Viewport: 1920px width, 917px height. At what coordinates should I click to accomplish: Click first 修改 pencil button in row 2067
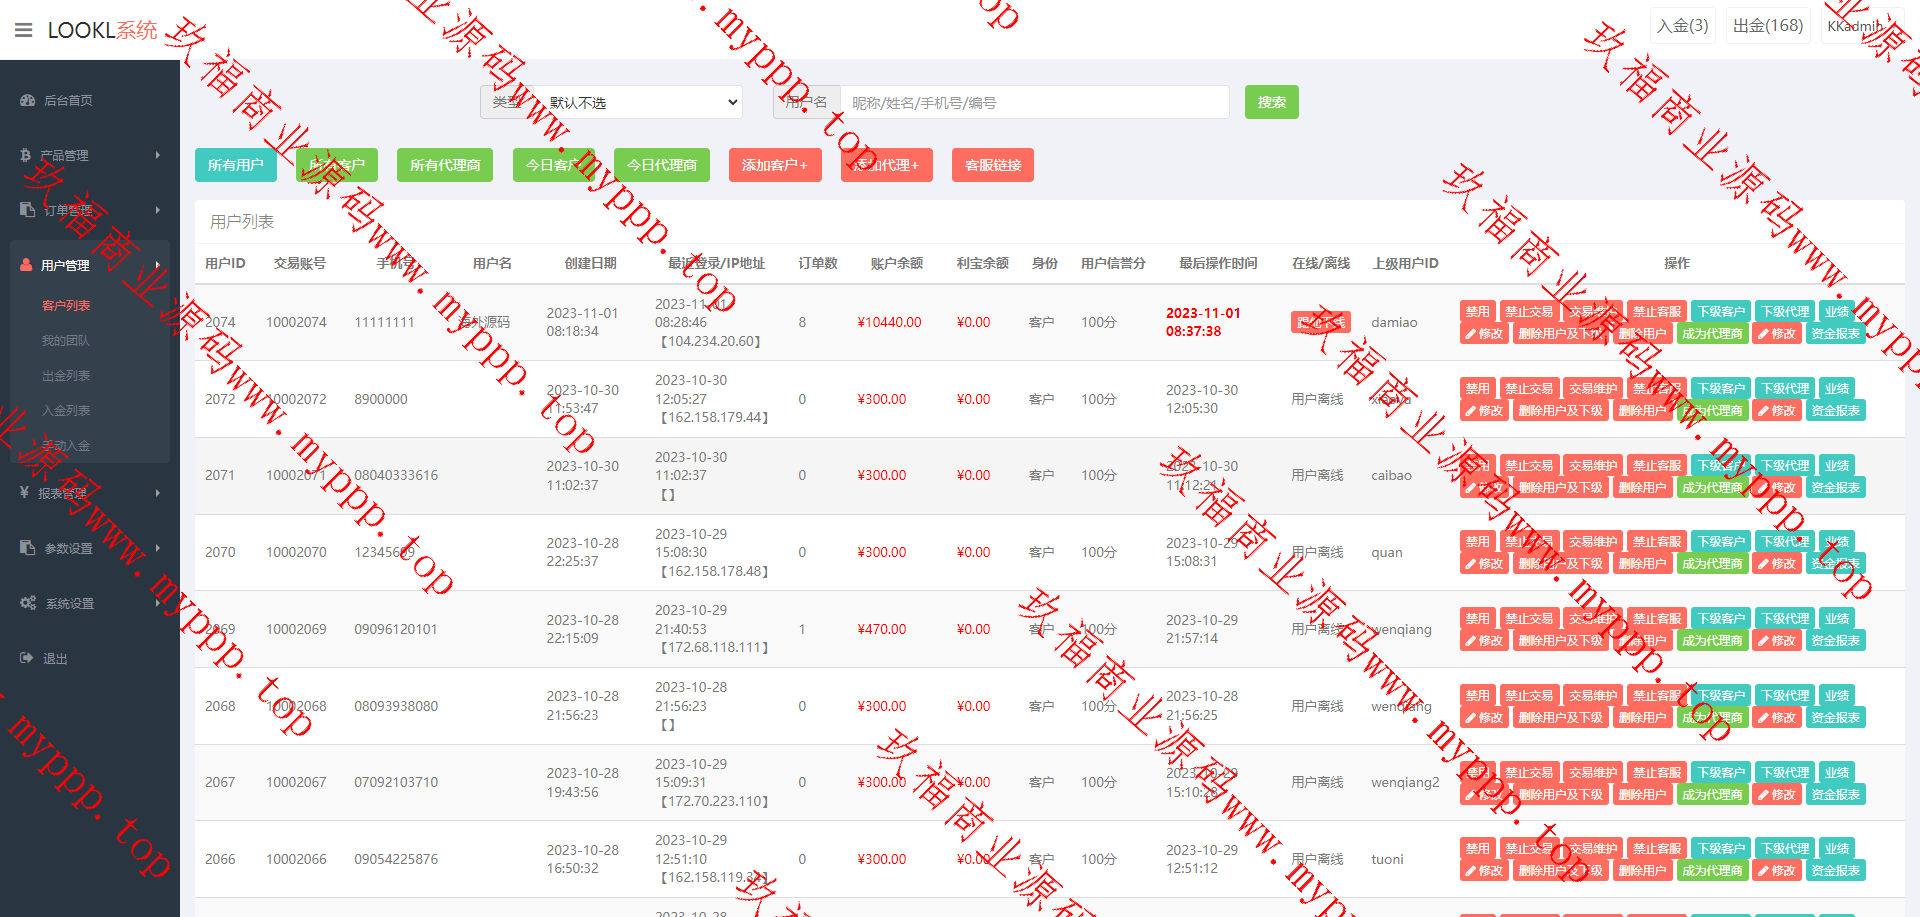point(1484,795)
